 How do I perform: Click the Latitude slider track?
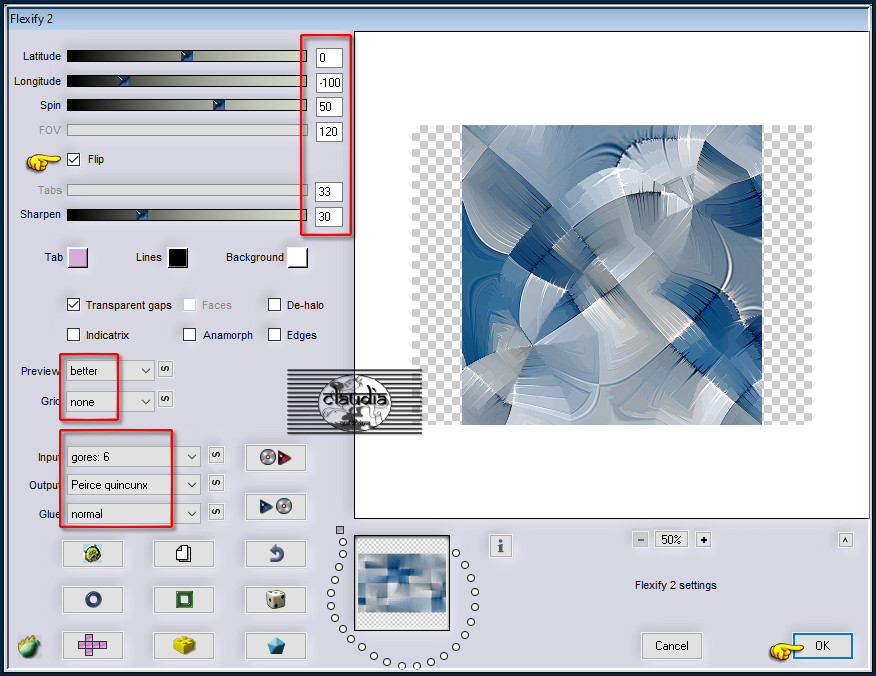pyautogui.click(x=187, y=56)
